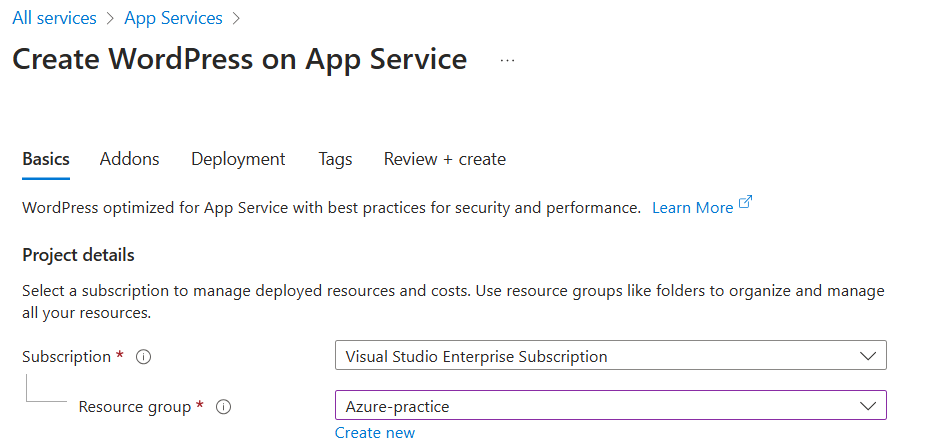Open the Learn More link
Screen dimensions: 934x445
(692, 208)
